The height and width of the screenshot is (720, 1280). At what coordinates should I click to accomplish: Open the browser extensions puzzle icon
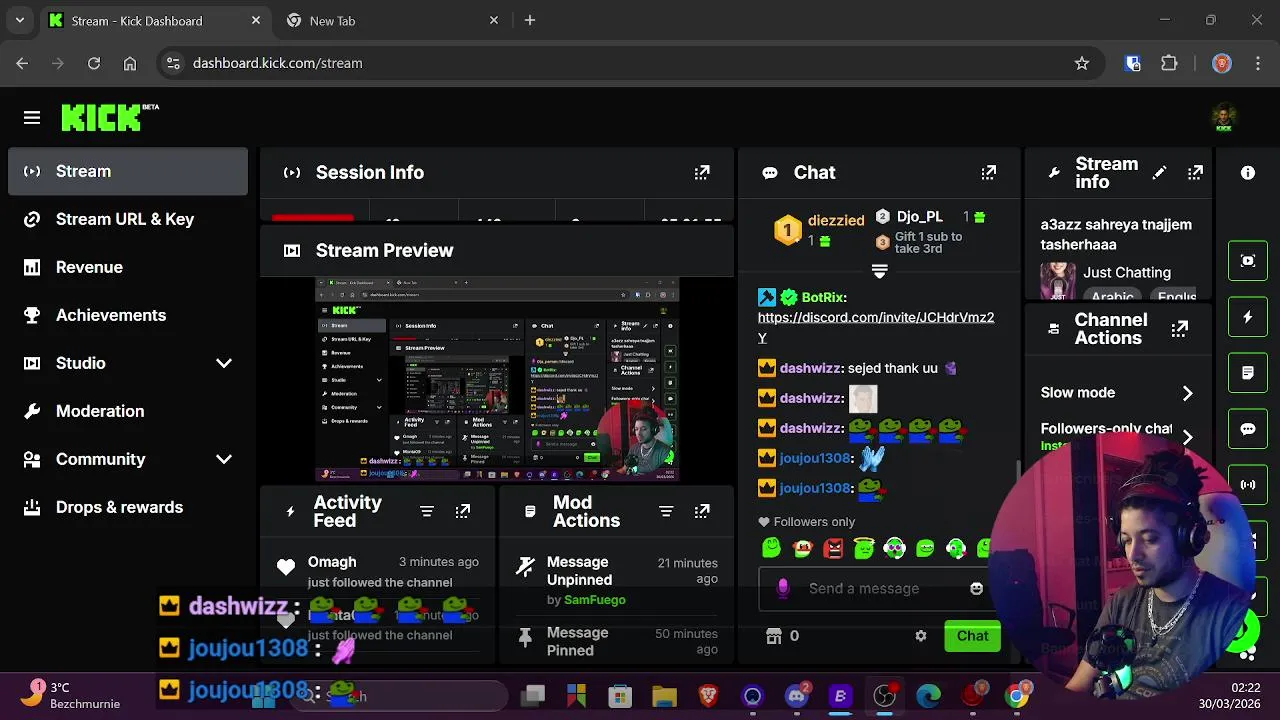click(x=1169, y=63)
